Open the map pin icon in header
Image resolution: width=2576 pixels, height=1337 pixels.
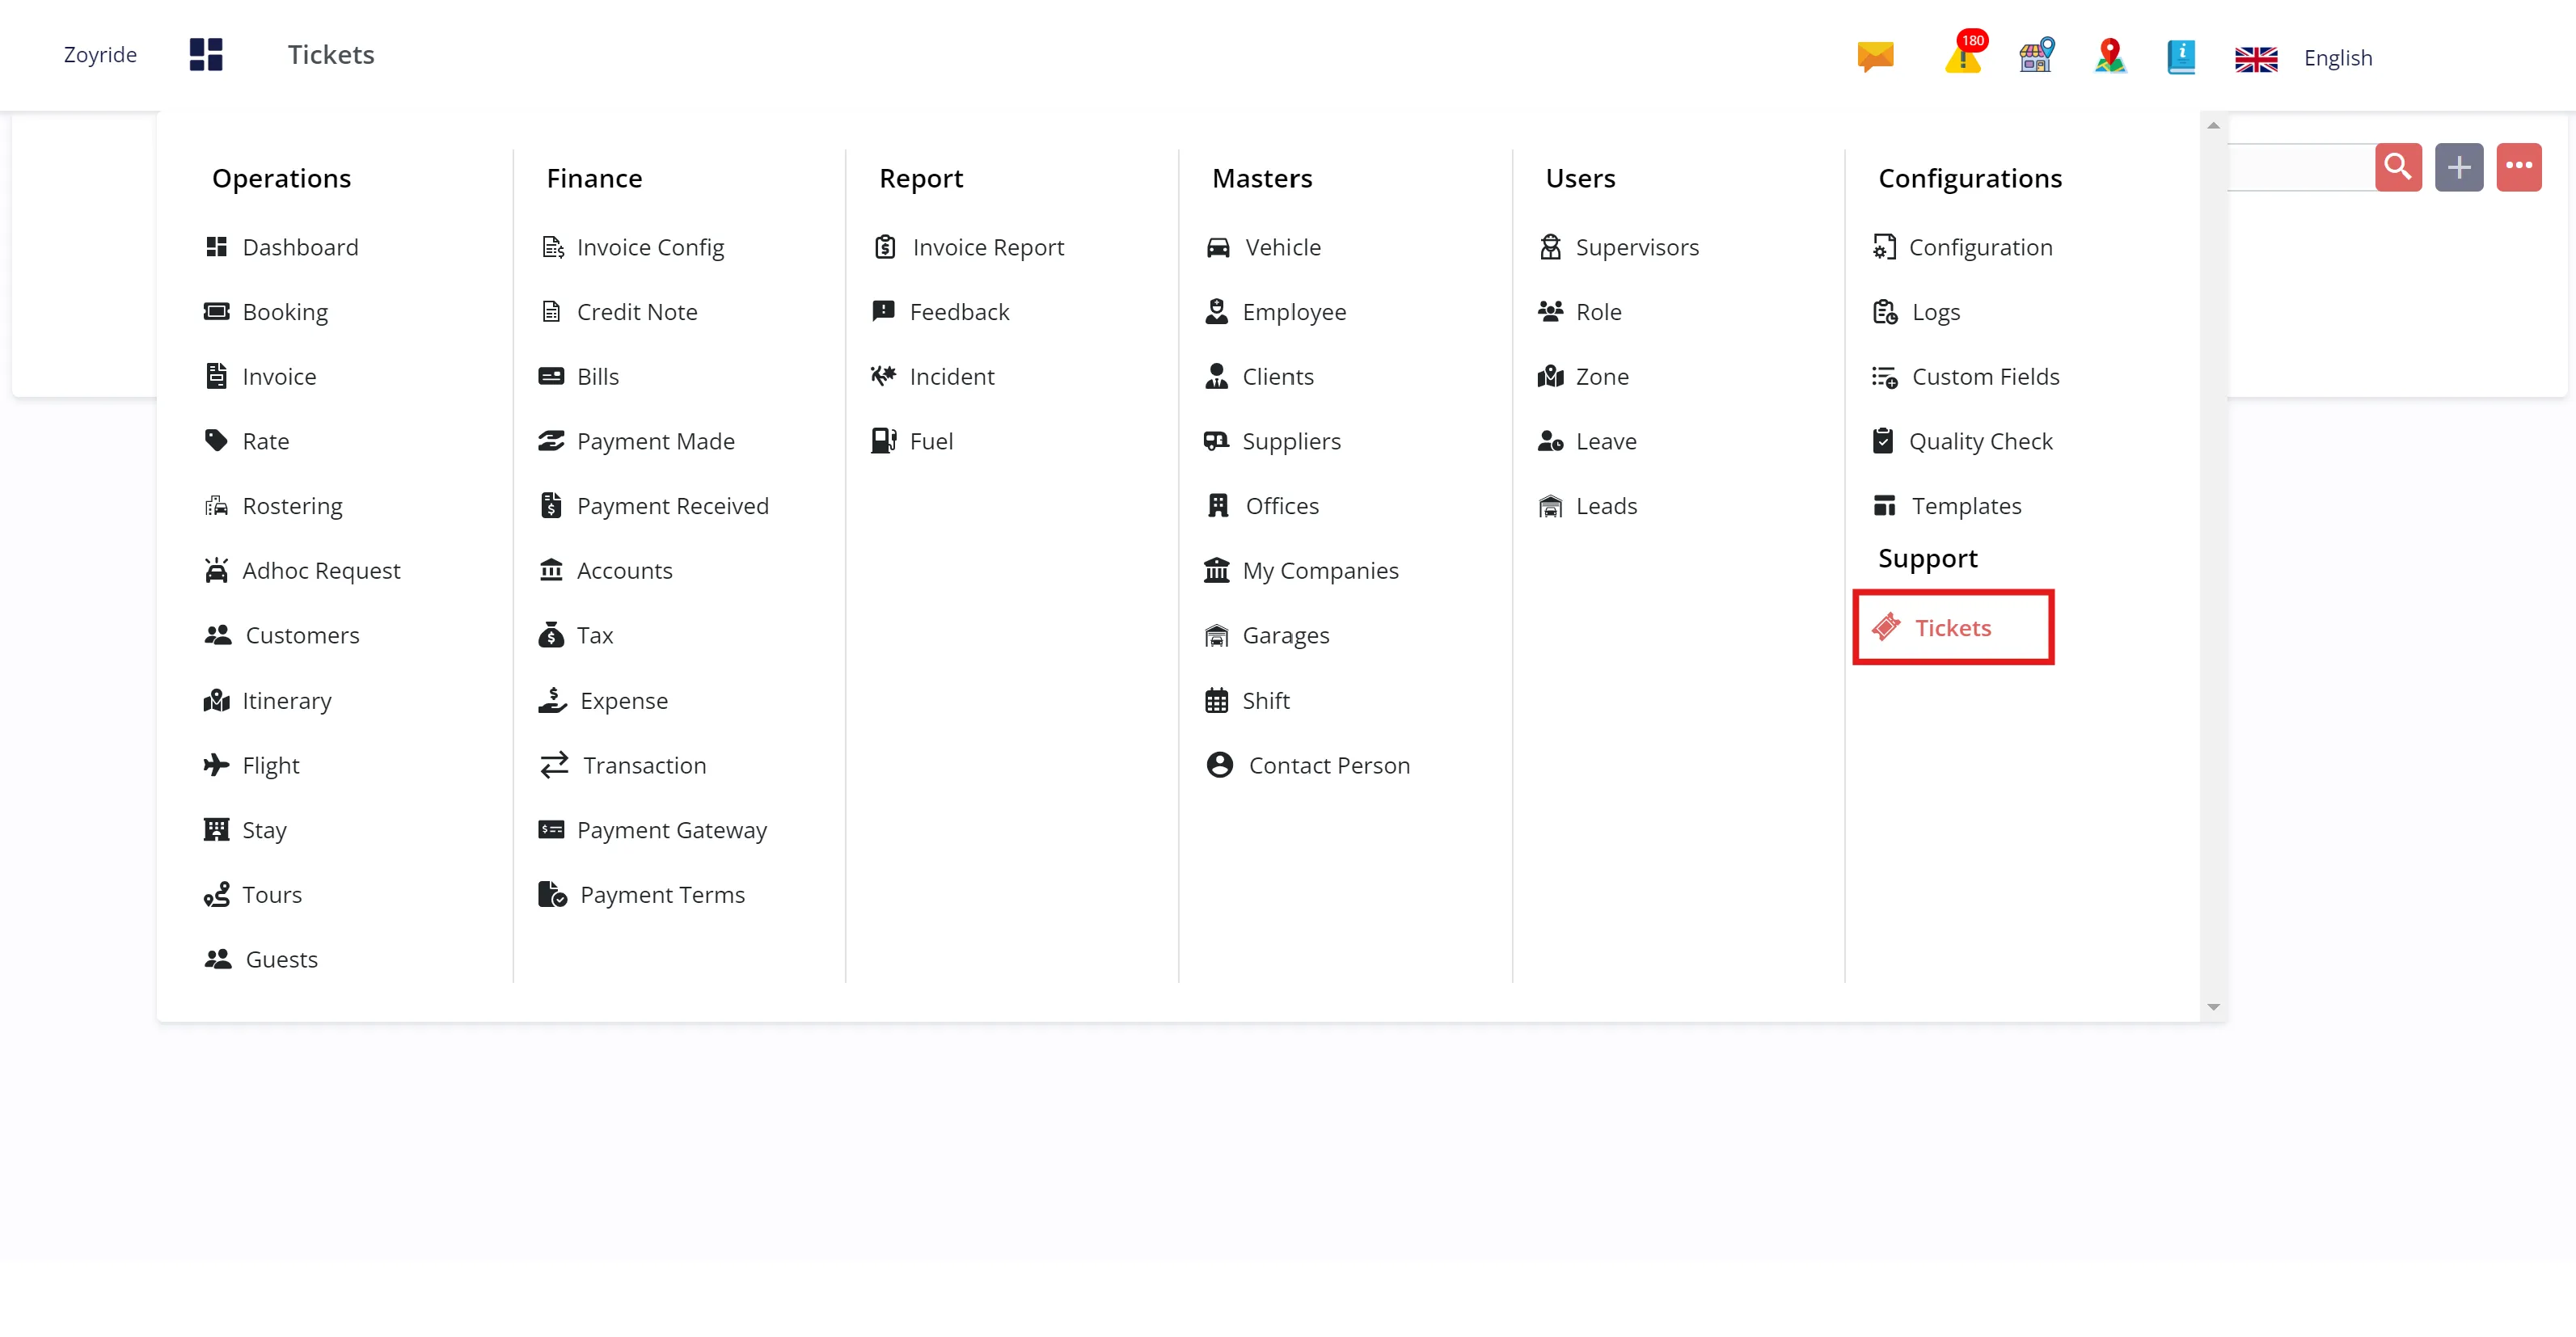pos(2110,56)
